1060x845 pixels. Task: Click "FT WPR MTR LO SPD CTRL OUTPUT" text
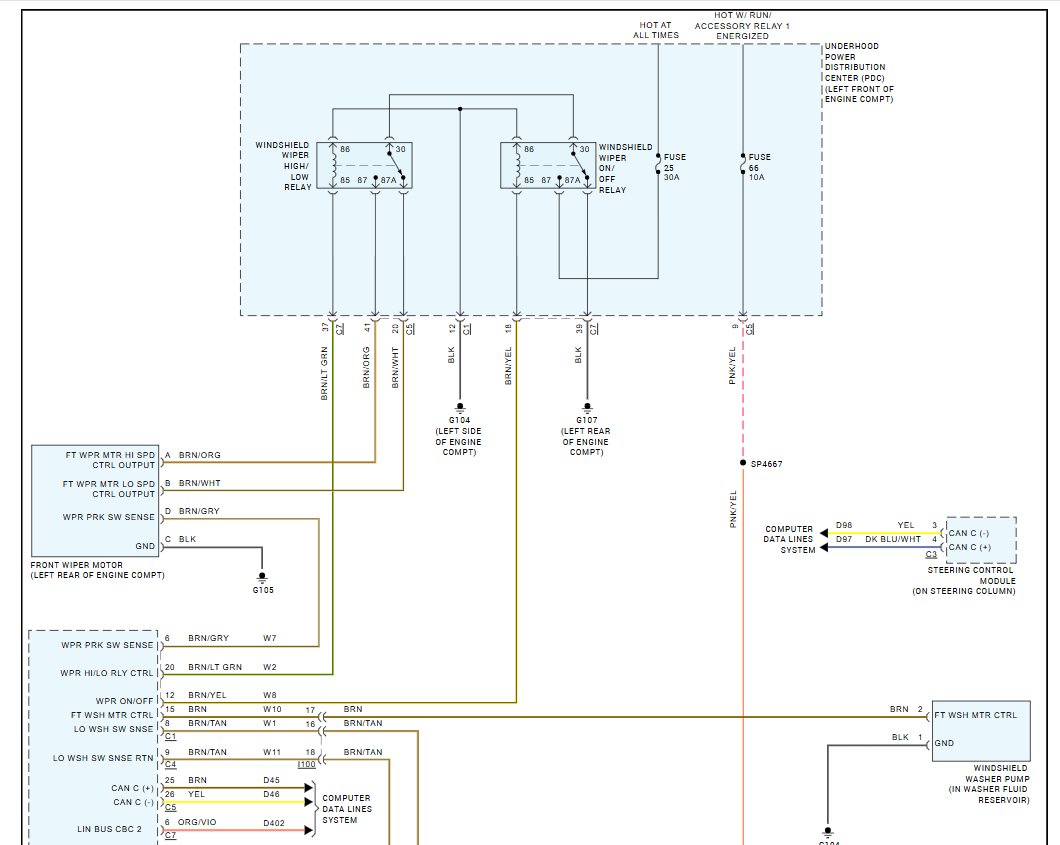109,489
